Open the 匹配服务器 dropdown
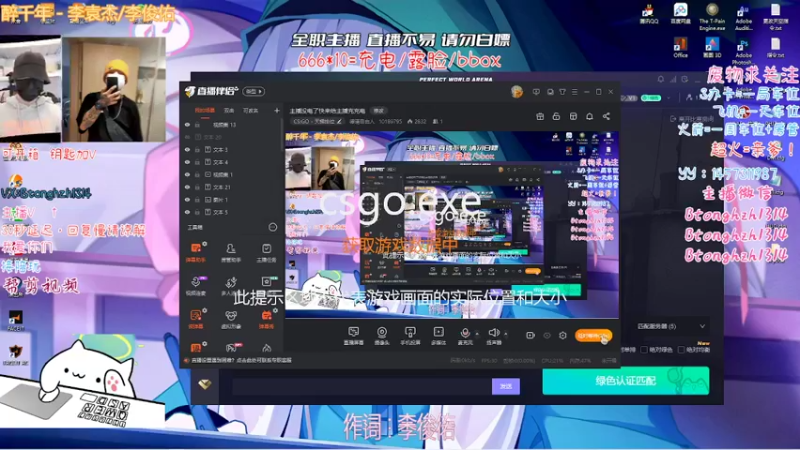The height and width of the screenshot is (450, 800). coord(671,326)
